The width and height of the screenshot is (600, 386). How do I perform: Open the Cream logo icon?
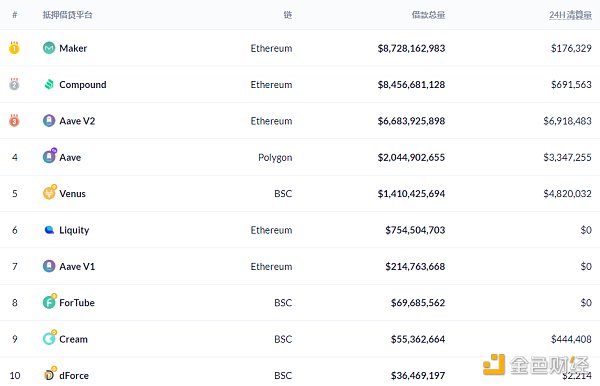click(50, 337)
